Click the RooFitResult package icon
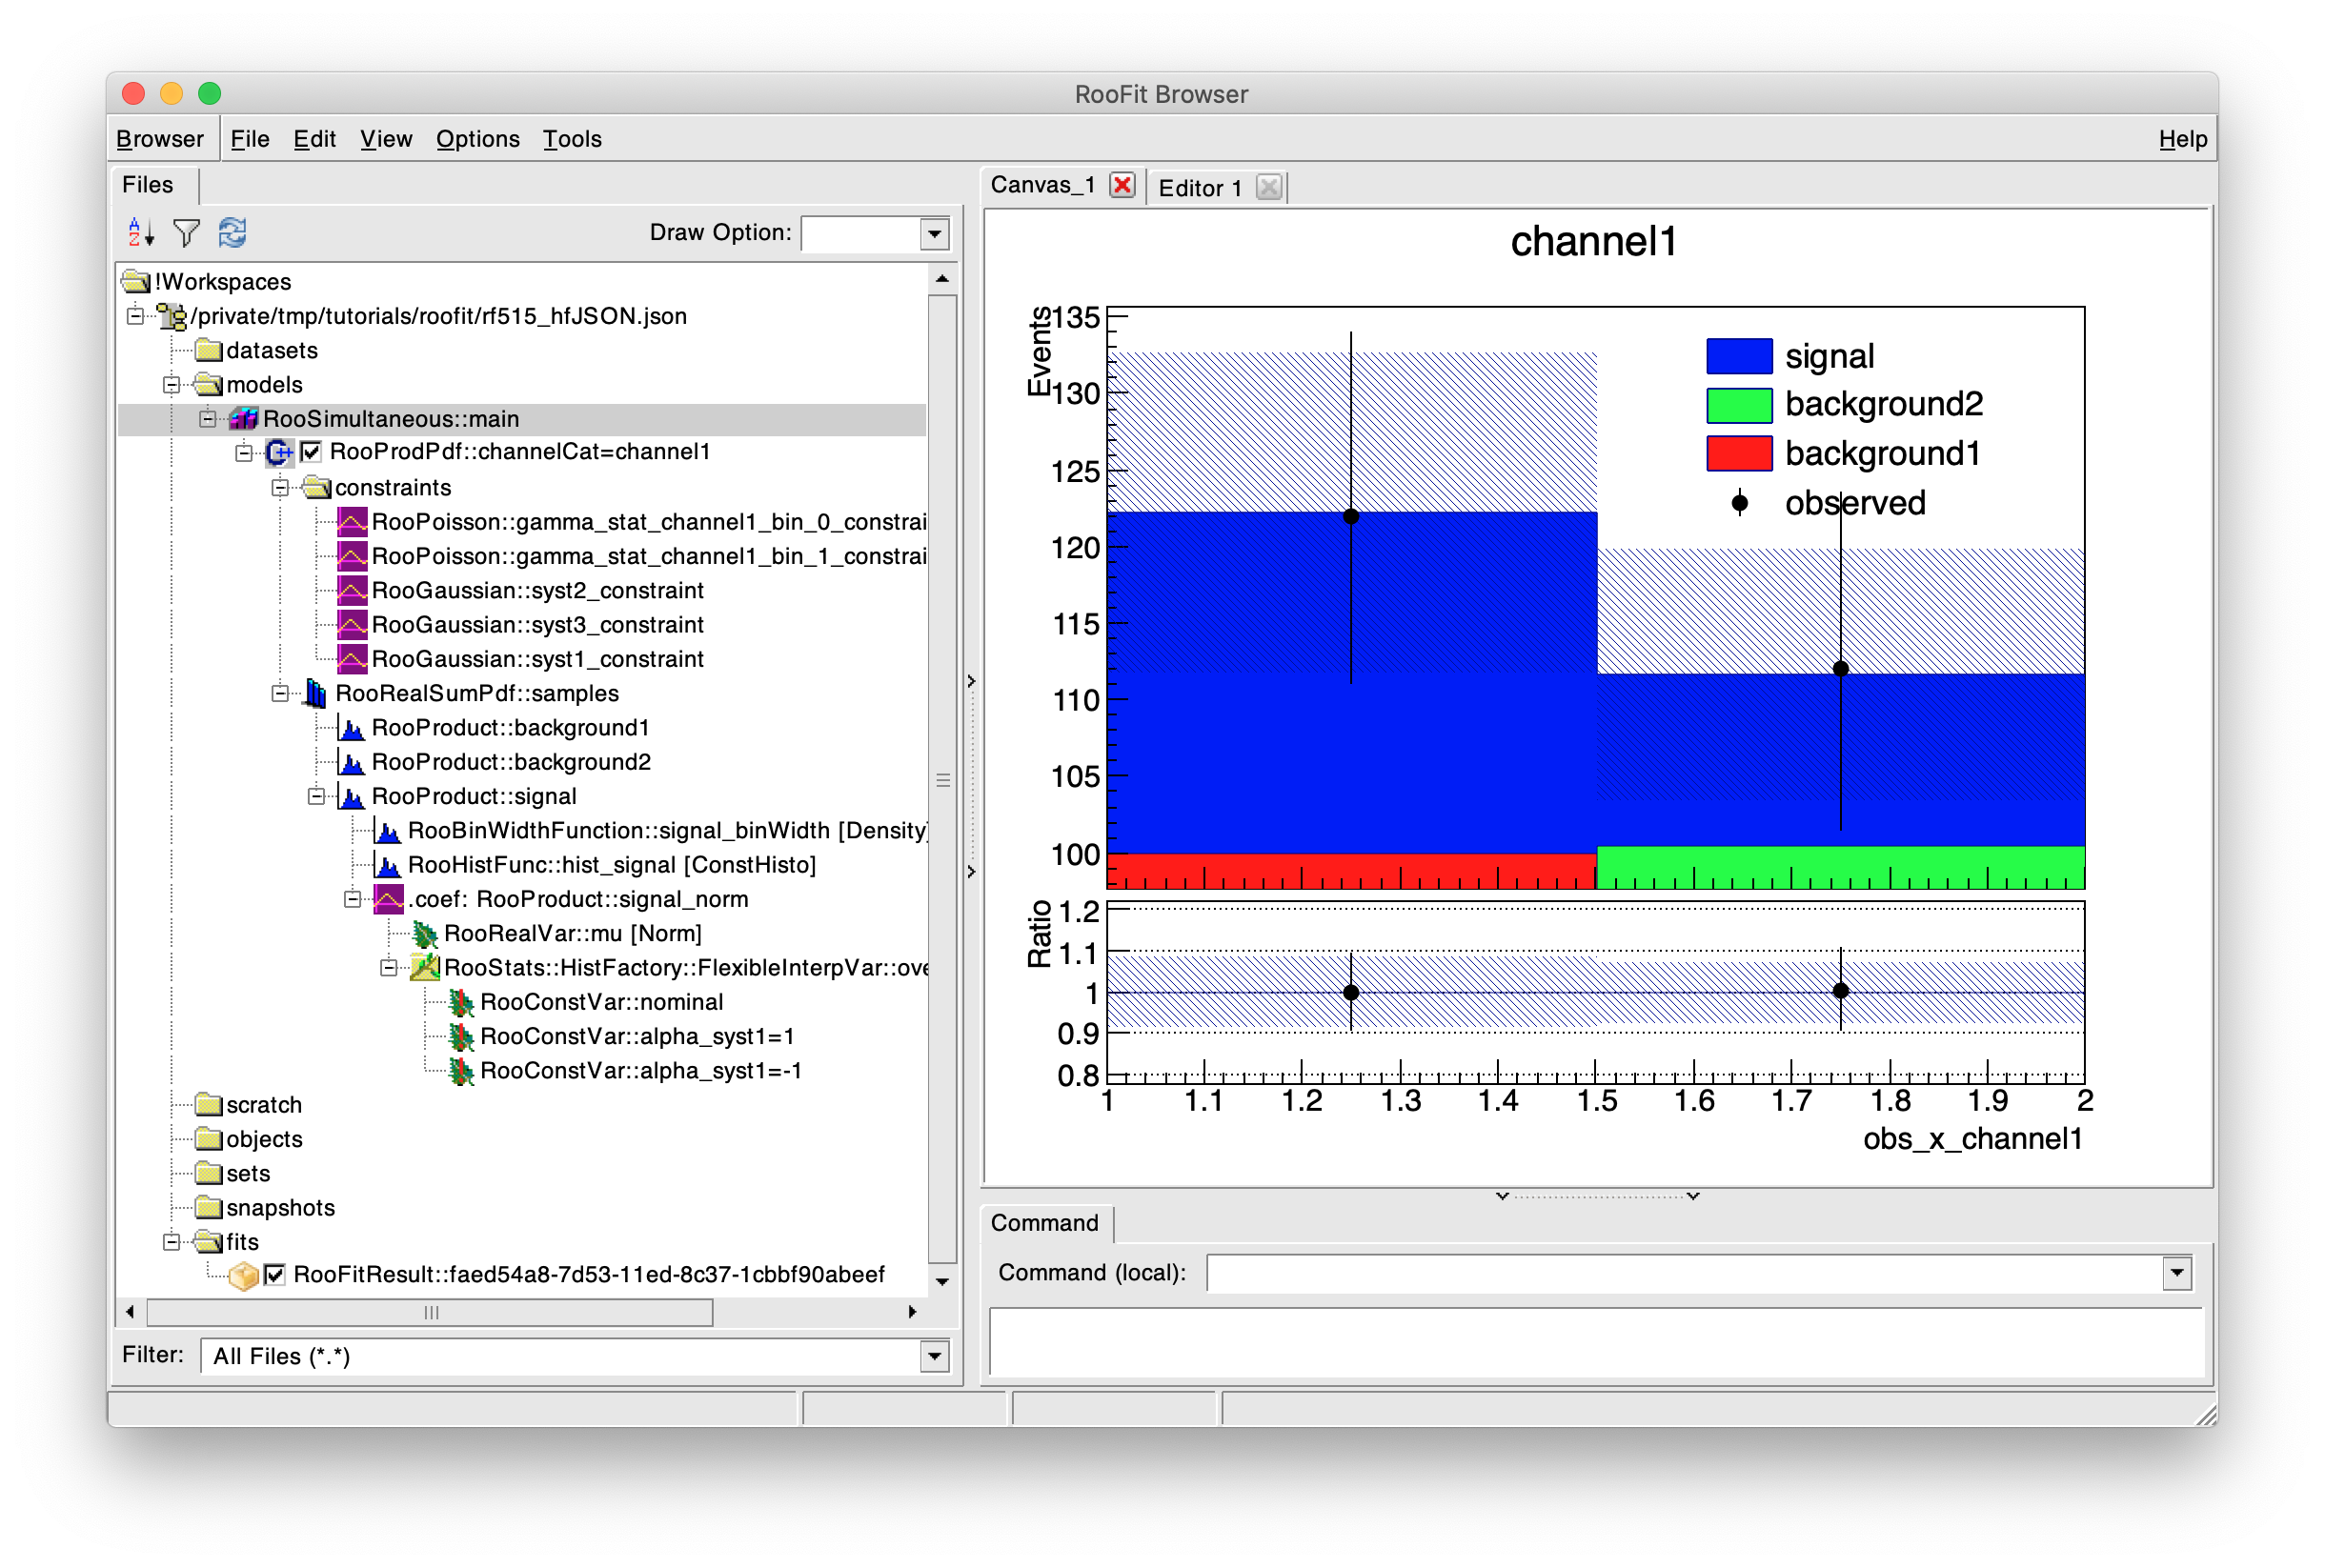 click(x=243, y=1275)
